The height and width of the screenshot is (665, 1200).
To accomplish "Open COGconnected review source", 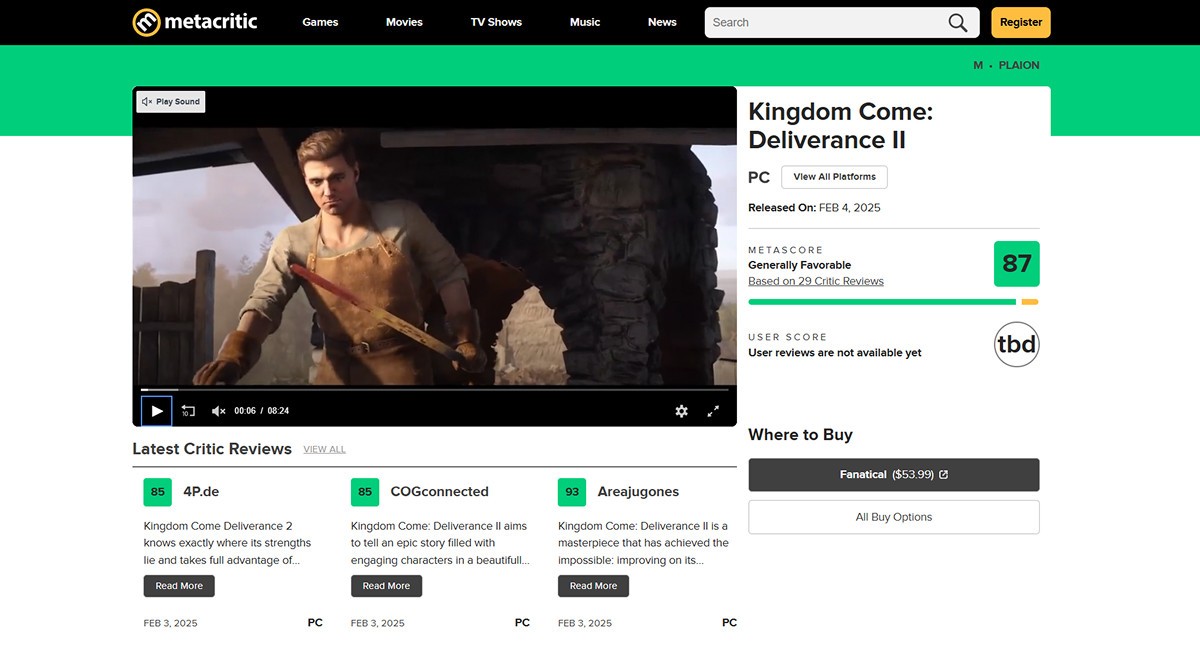I will [439, 492].
